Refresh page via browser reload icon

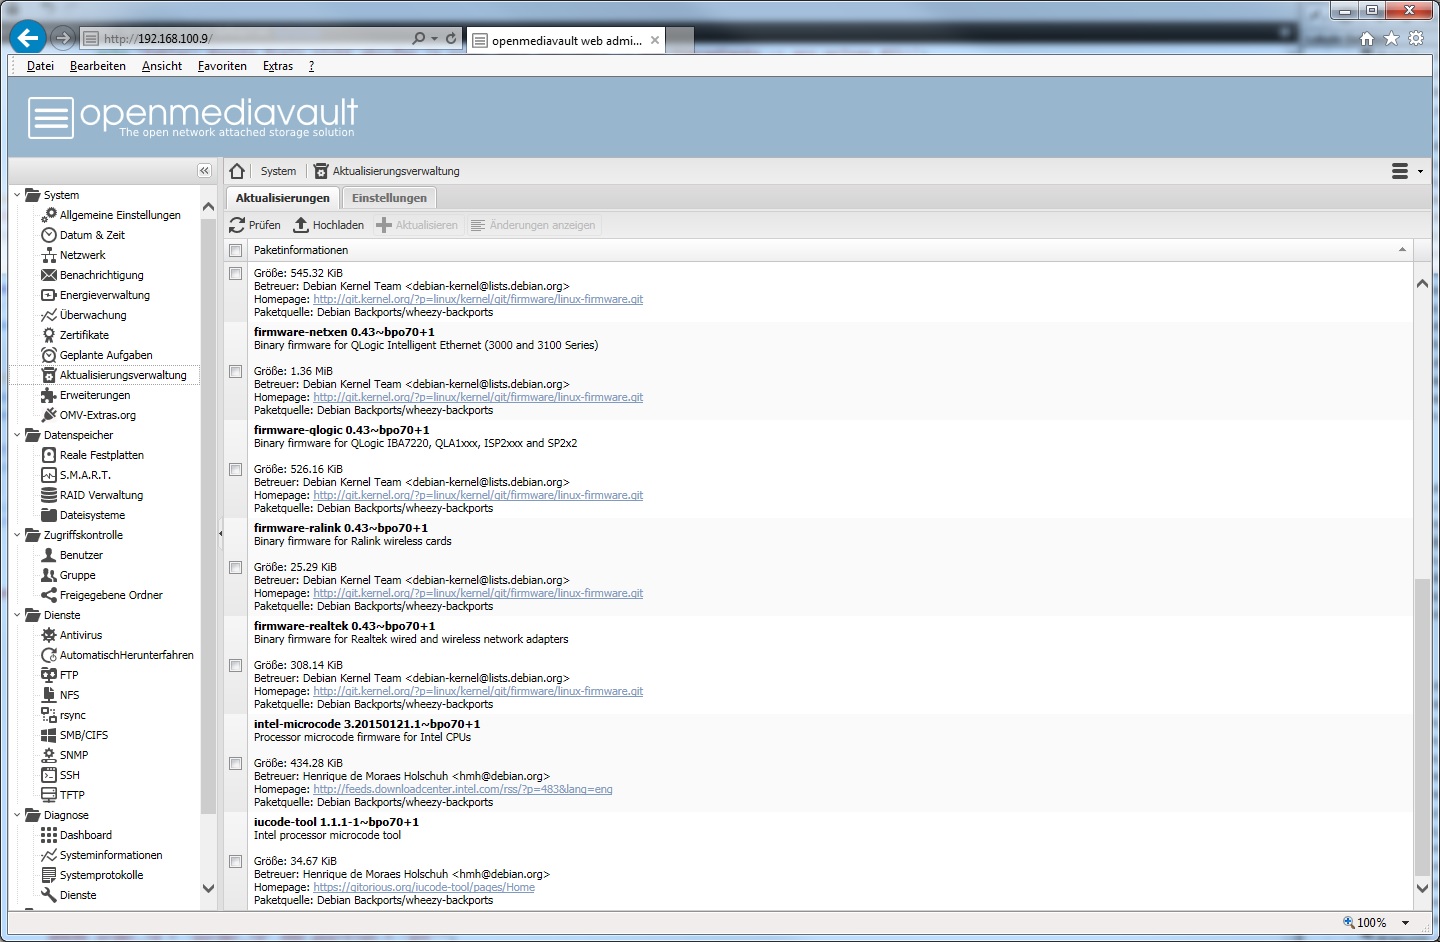(451, 38)
